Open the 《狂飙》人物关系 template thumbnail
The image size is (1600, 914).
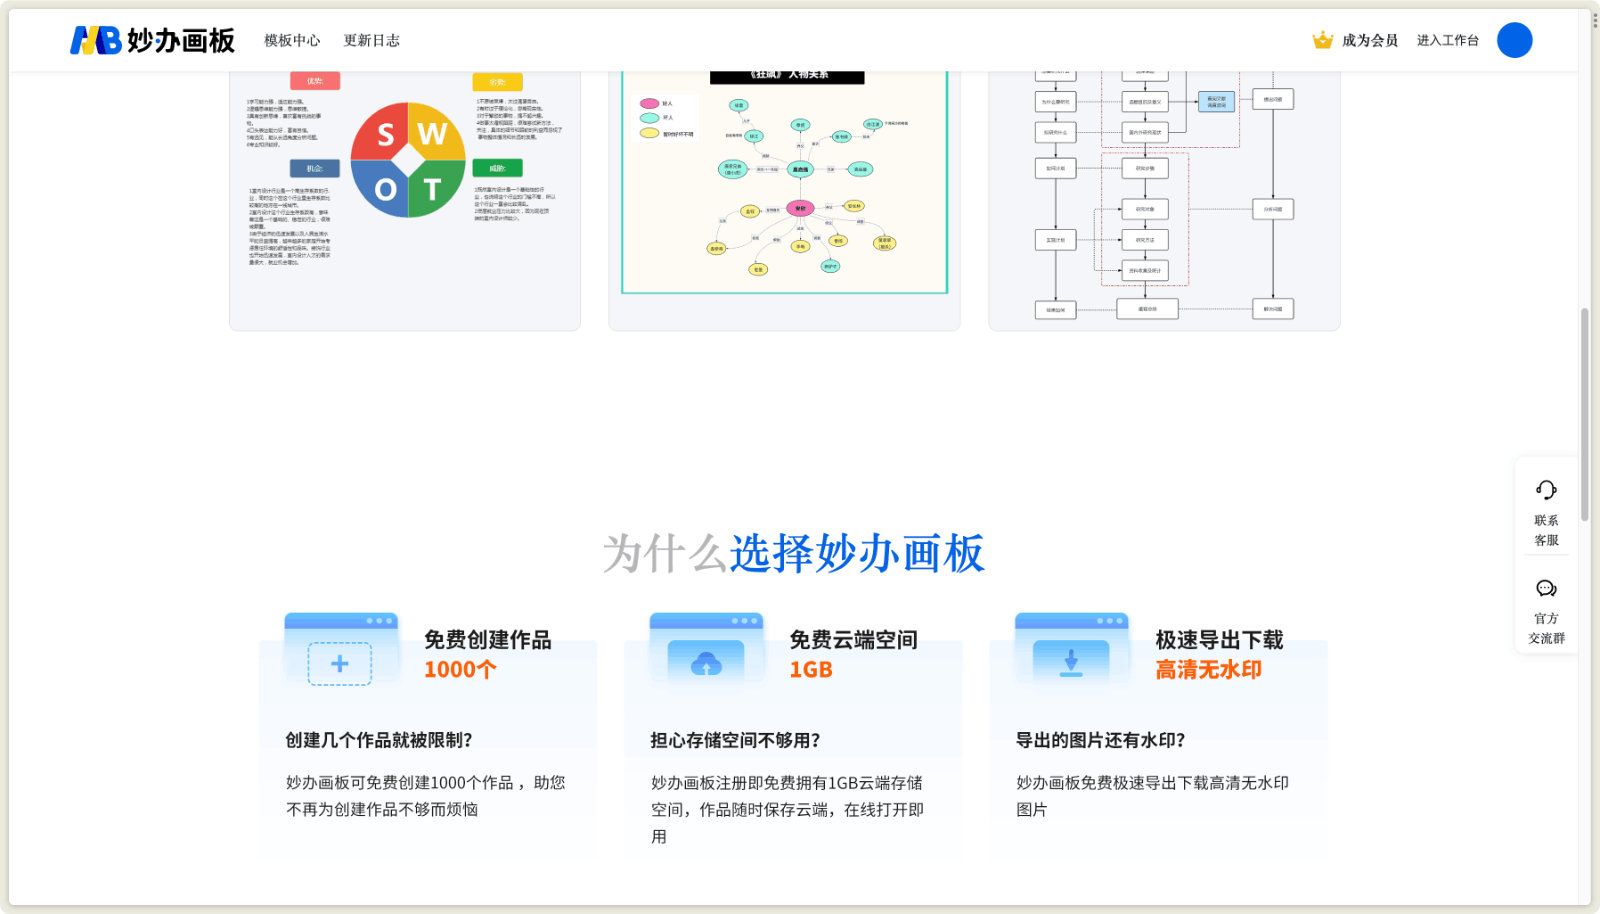point(784,200)
